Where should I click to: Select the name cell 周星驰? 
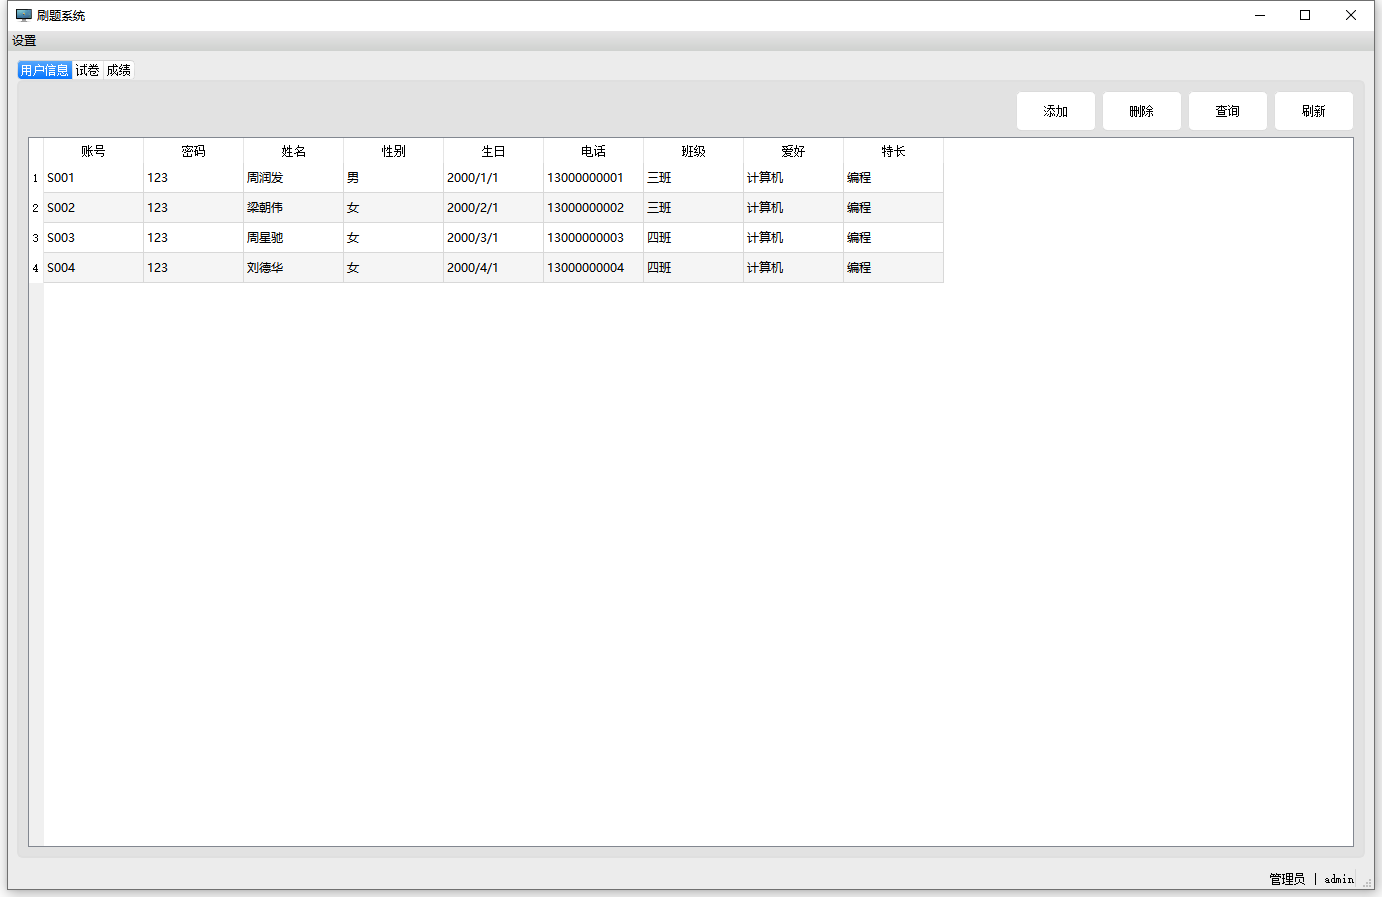click(x=293, y=238)
